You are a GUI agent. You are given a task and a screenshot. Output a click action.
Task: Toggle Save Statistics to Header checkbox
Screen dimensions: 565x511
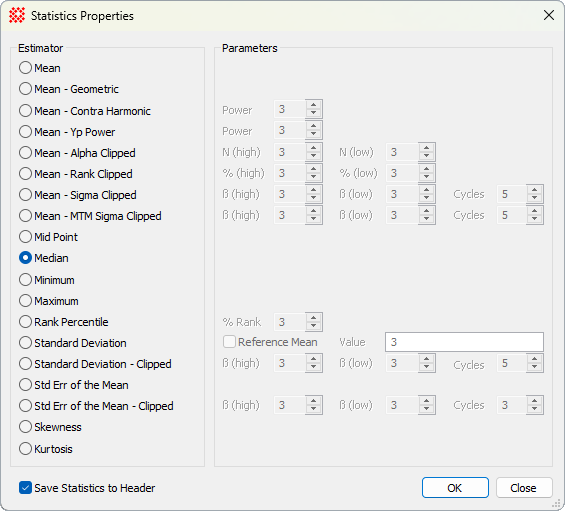pos(25,488)
